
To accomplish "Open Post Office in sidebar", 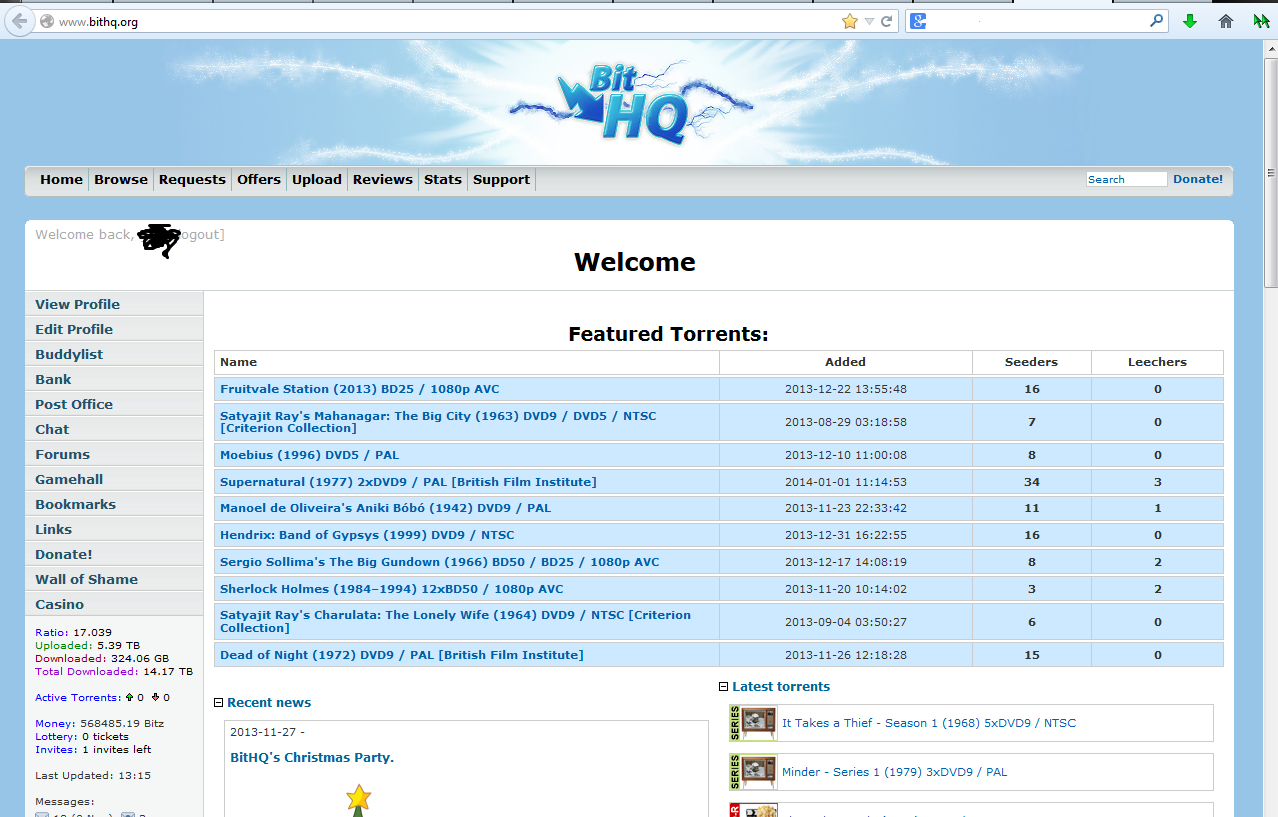I will pos(114,404).
